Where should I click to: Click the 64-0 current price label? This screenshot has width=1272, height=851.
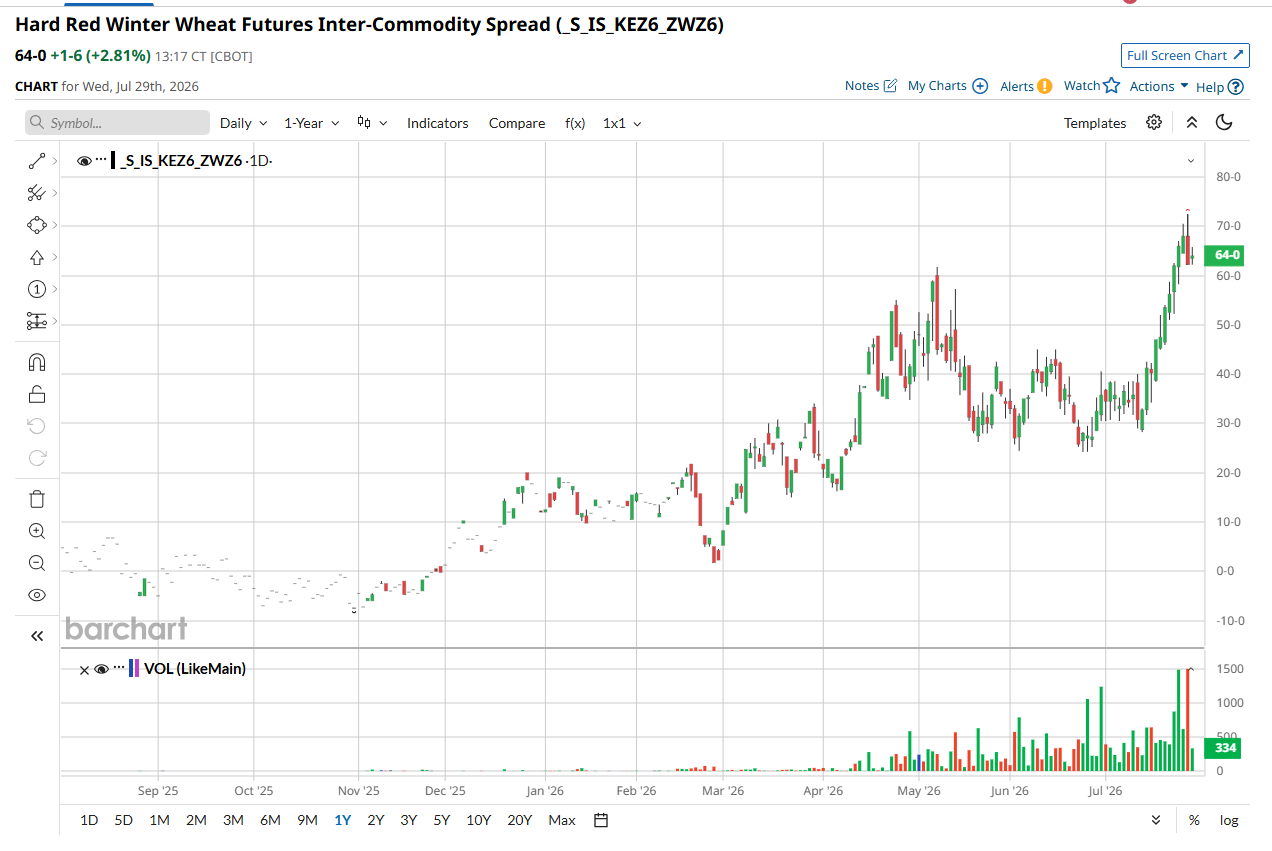(1226, 255)
